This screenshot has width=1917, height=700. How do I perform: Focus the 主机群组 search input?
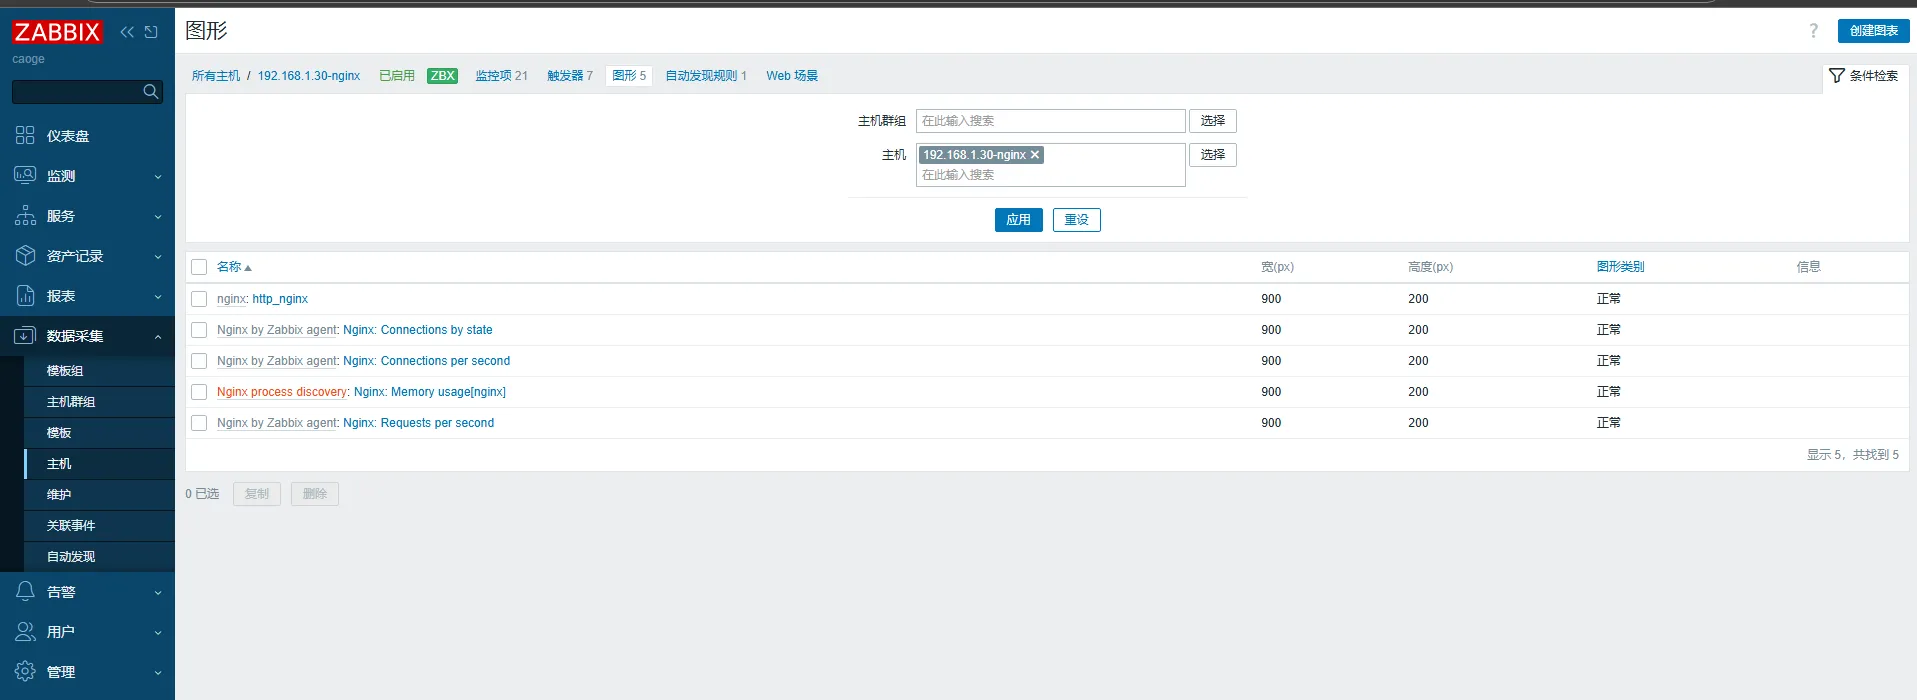[1050, 121]
